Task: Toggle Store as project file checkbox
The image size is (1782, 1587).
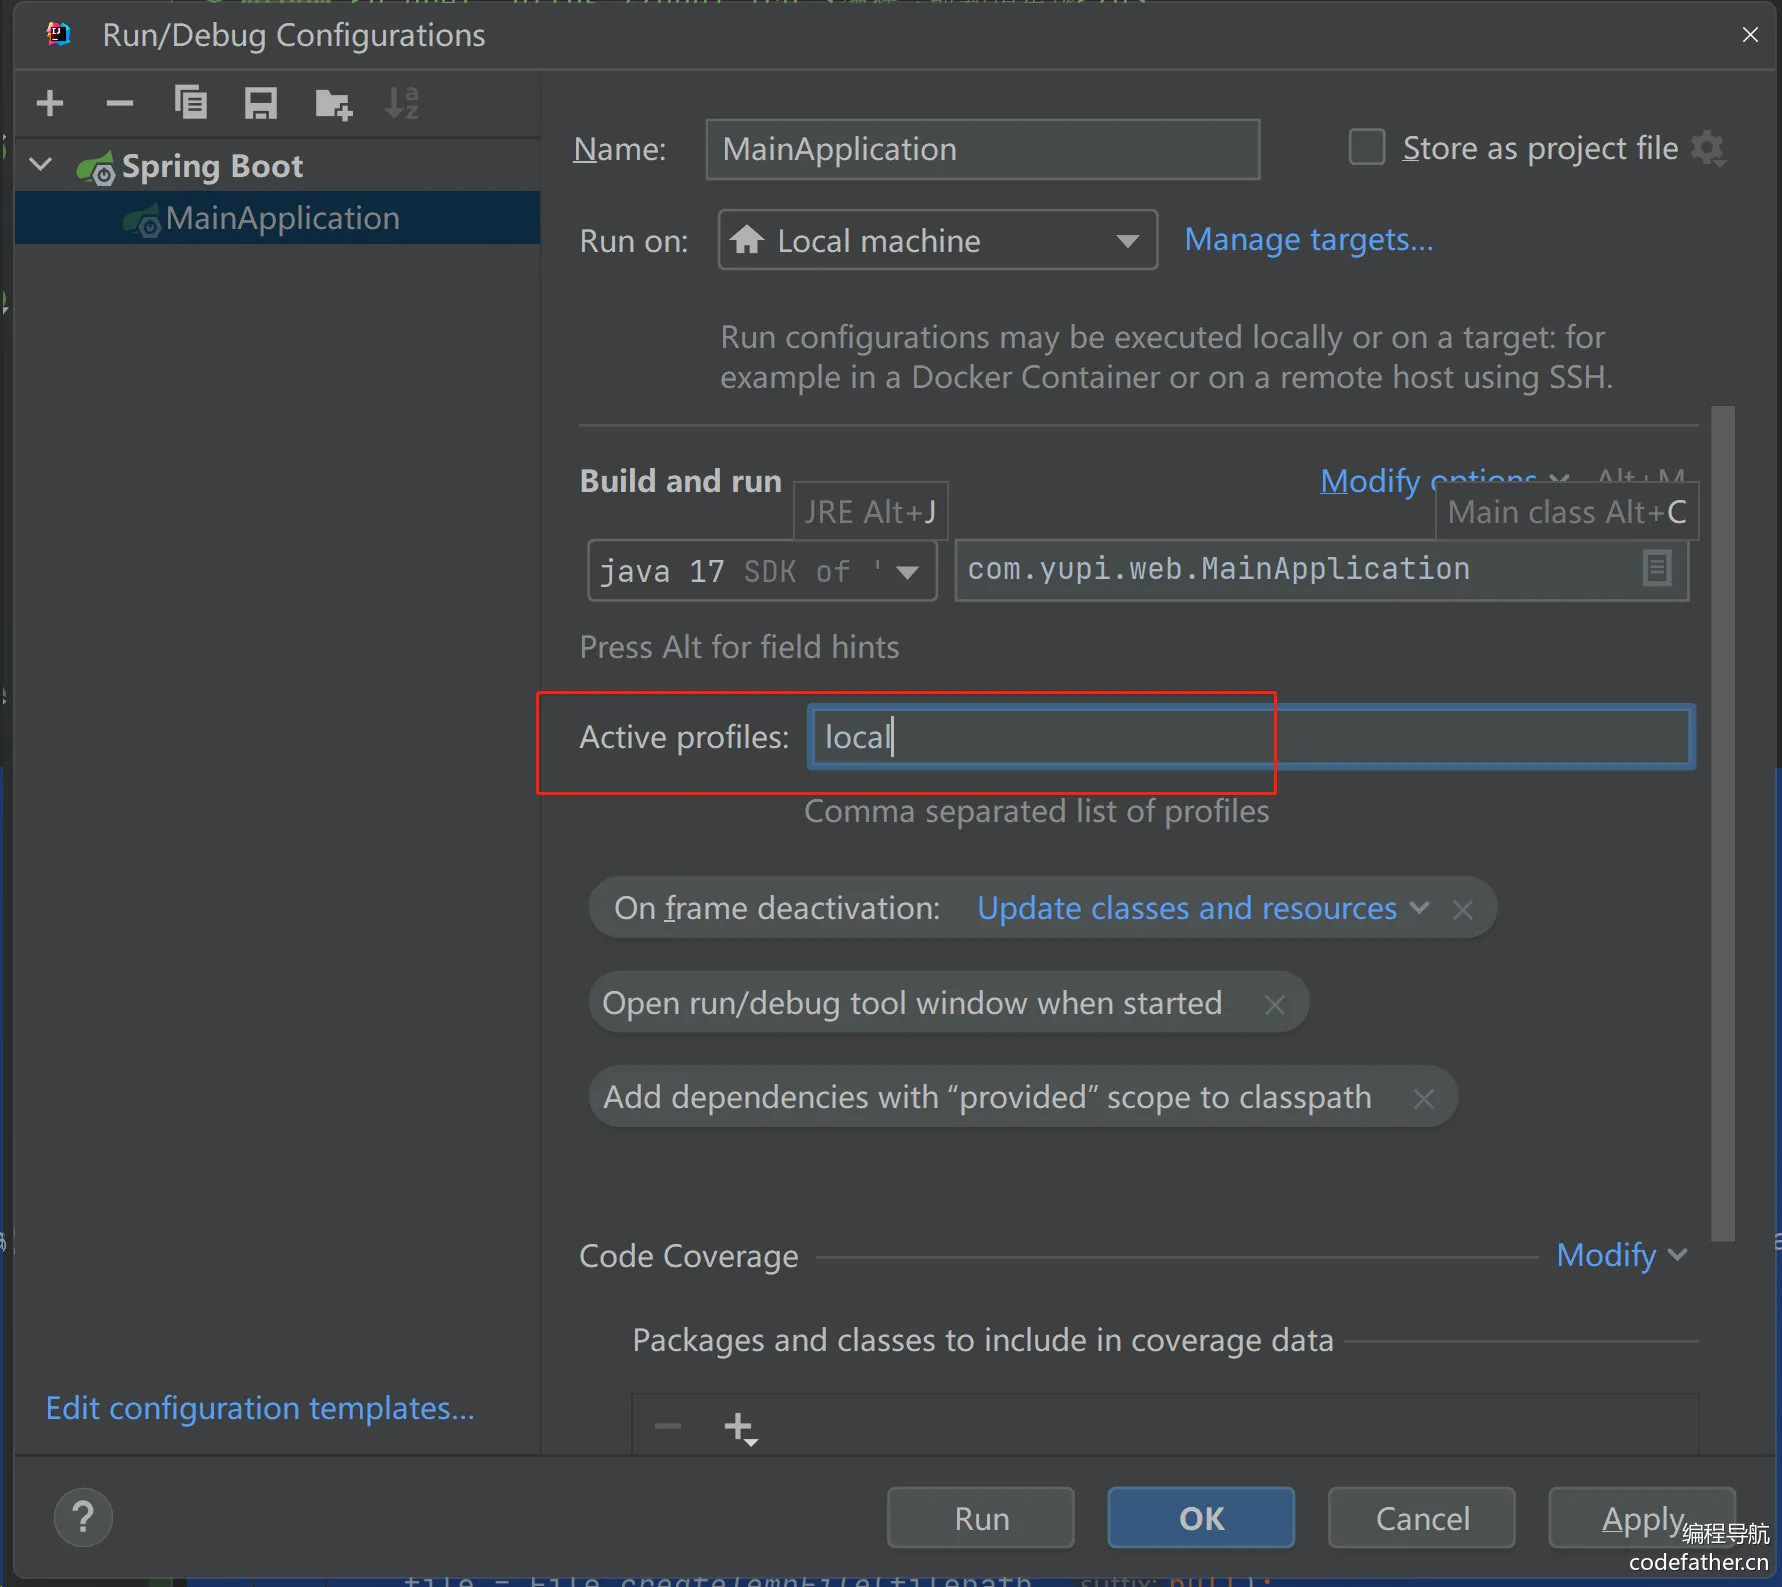Action: (1367, 147)
